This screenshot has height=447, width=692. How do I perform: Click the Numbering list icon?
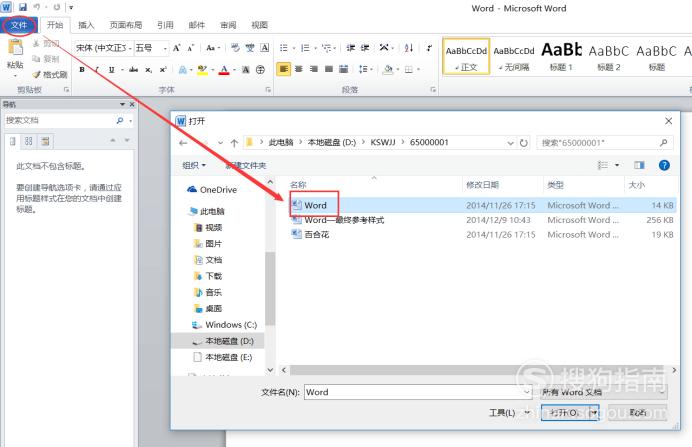coord(305,48)
